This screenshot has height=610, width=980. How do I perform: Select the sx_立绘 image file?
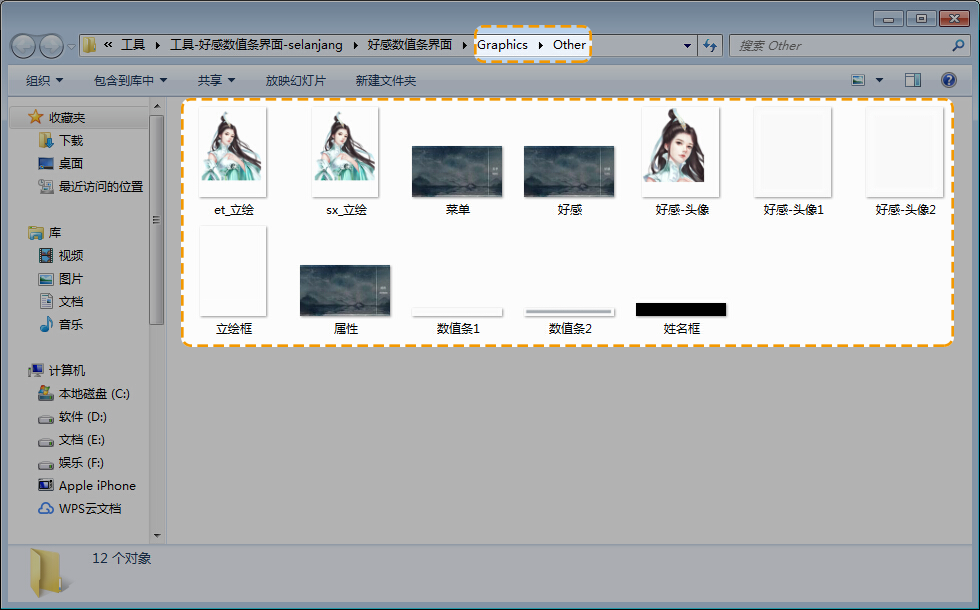tap(346, 161)
